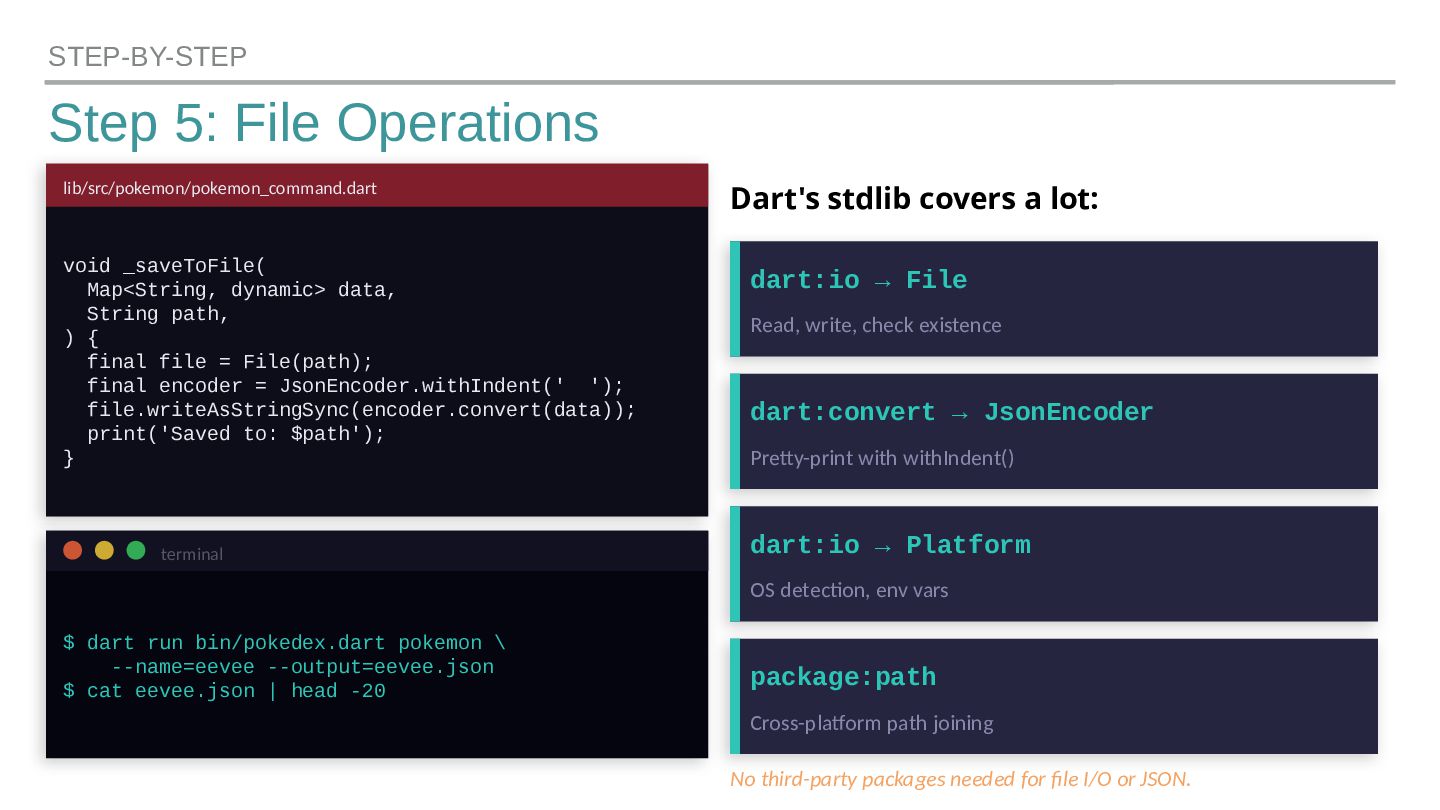Click the "void _saveToFile(" code line
The image size is (1440, 810).
[x=164, y=266]
